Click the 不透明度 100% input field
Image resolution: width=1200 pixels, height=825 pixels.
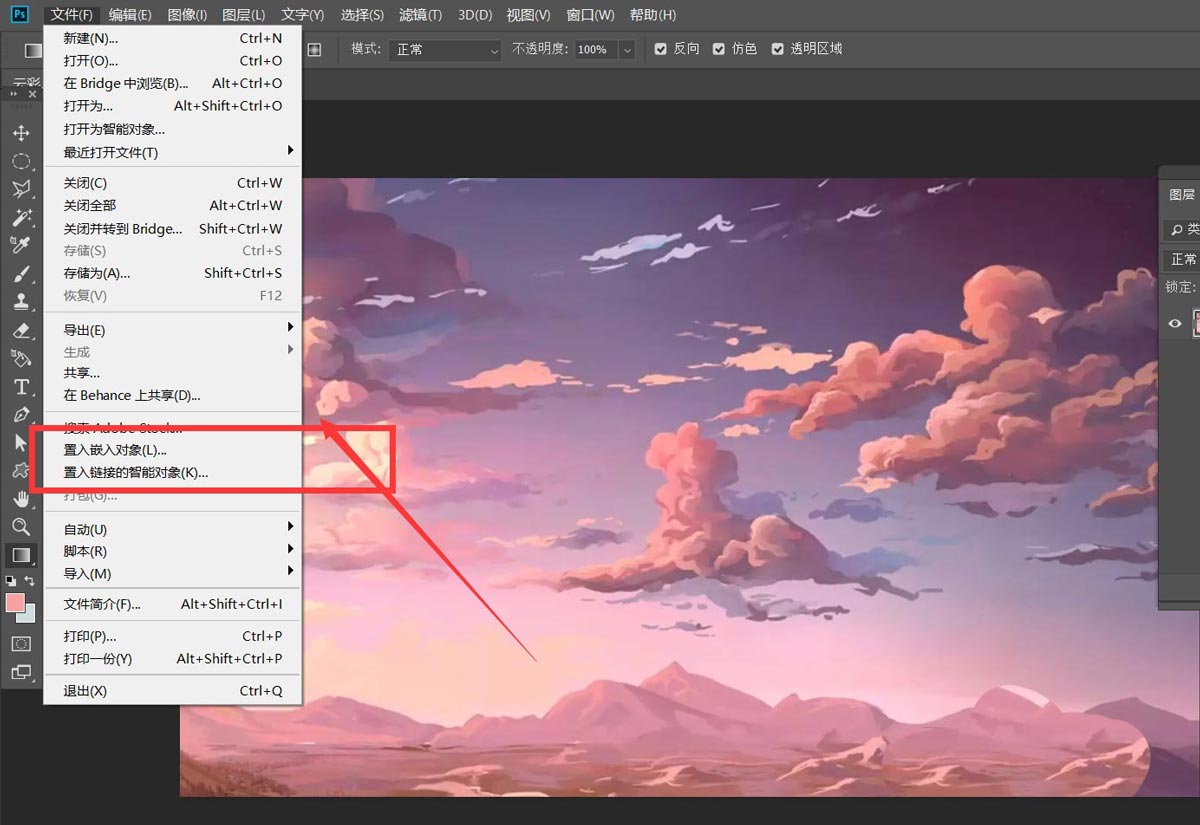596,49
